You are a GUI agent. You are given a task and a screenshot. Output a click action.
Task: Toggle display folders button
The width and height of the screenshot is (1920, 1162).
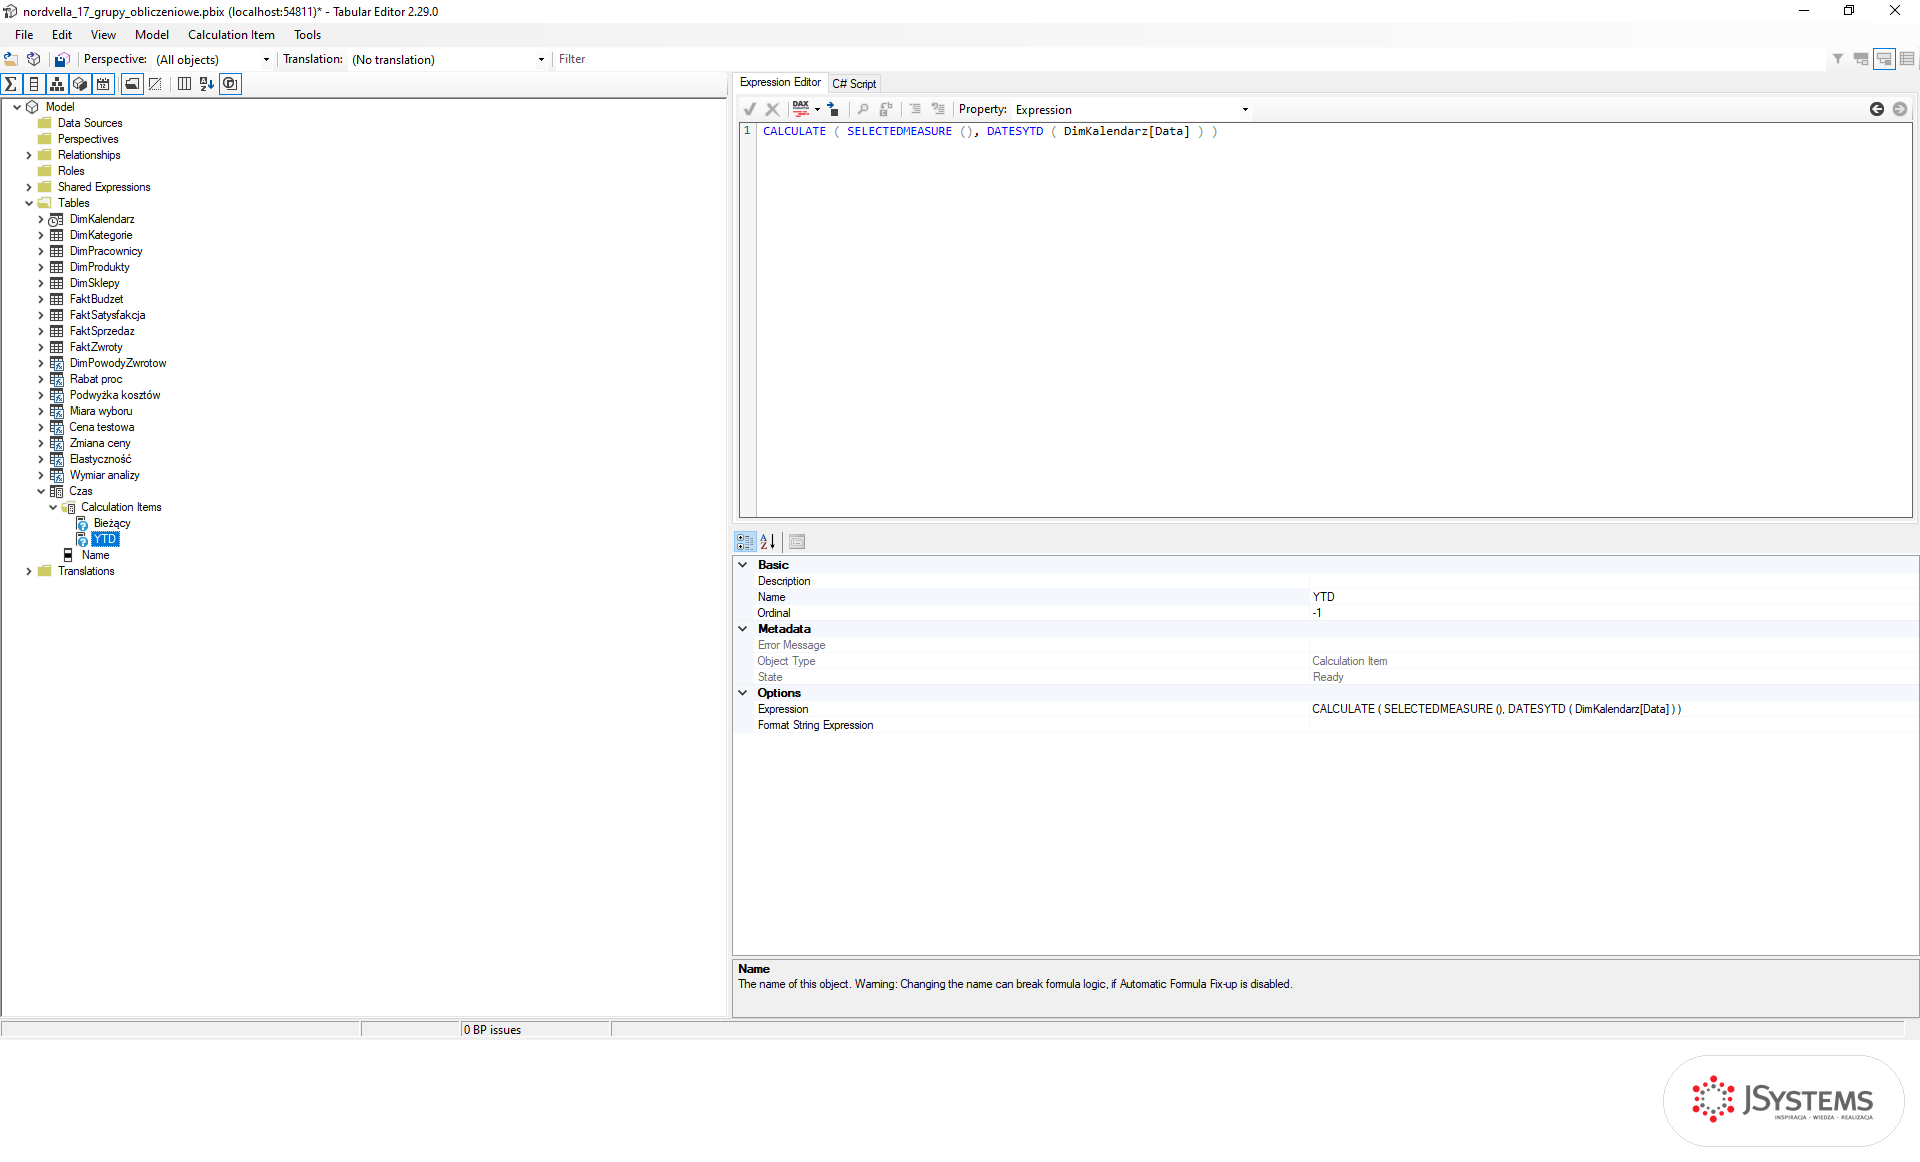tap(132, 84)
